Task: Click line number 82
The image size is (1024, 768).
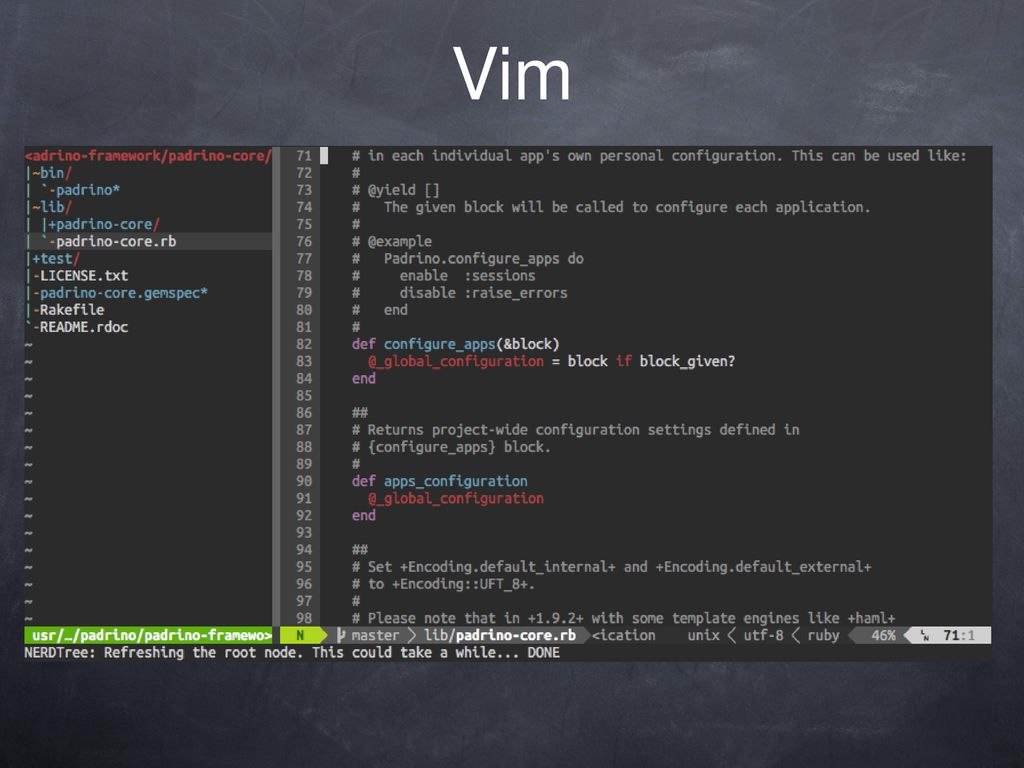Action: (304, 344)
